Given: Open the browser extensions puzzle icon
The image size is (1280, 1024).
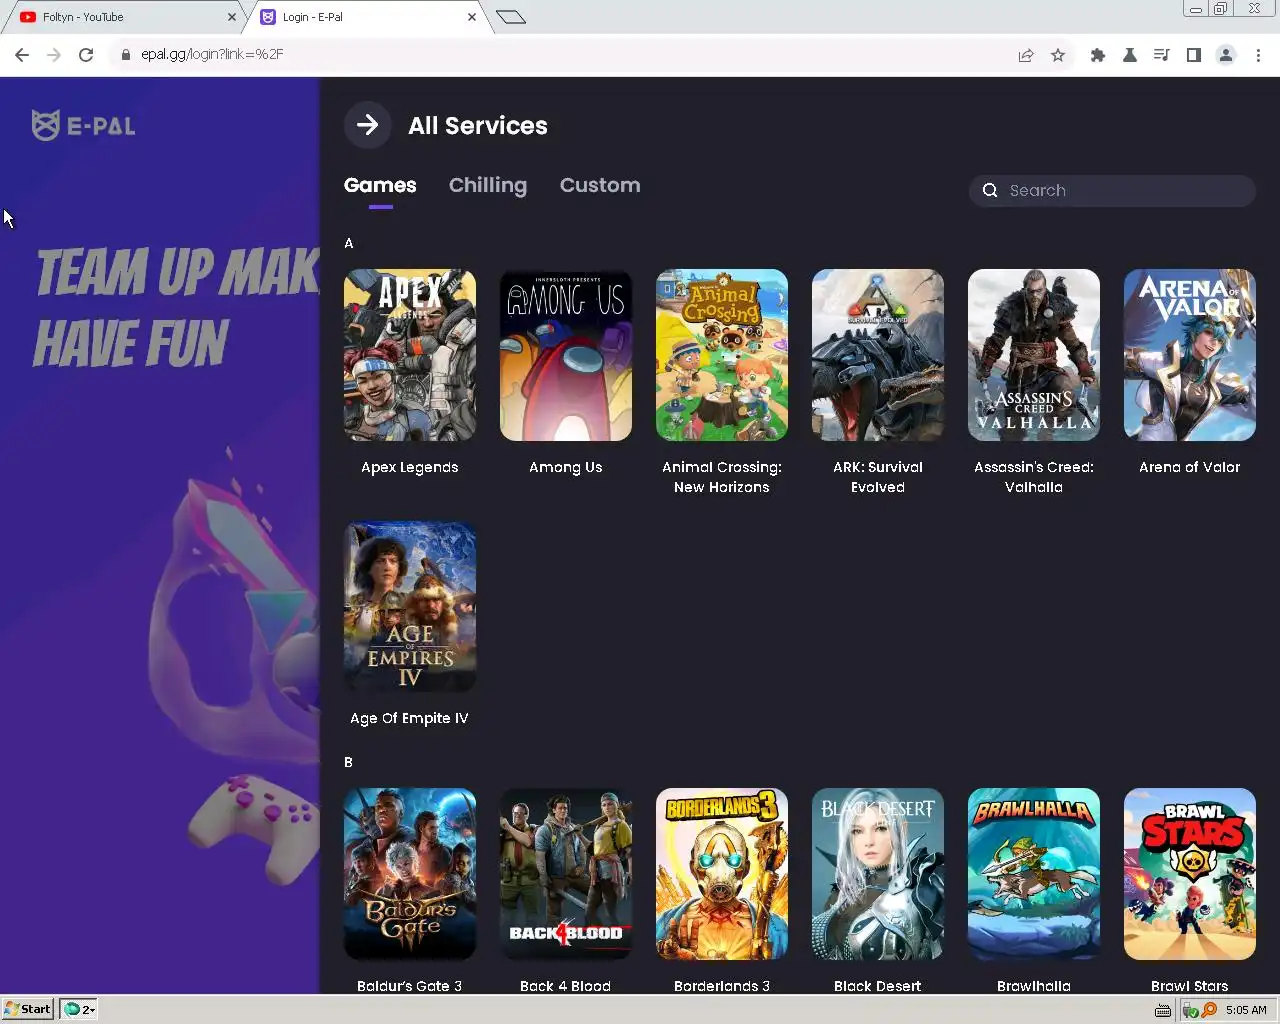Looking at the screenshot, I should 1098,55.
